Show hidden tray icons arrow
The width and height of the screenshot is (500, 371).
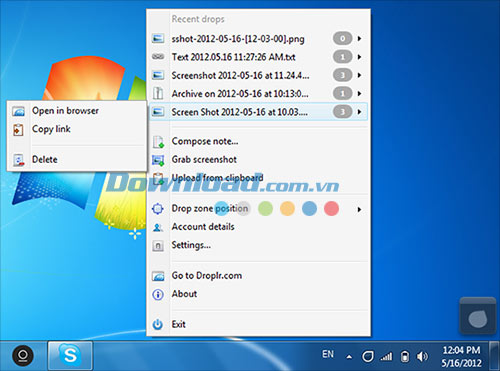(x=349, y=357)
